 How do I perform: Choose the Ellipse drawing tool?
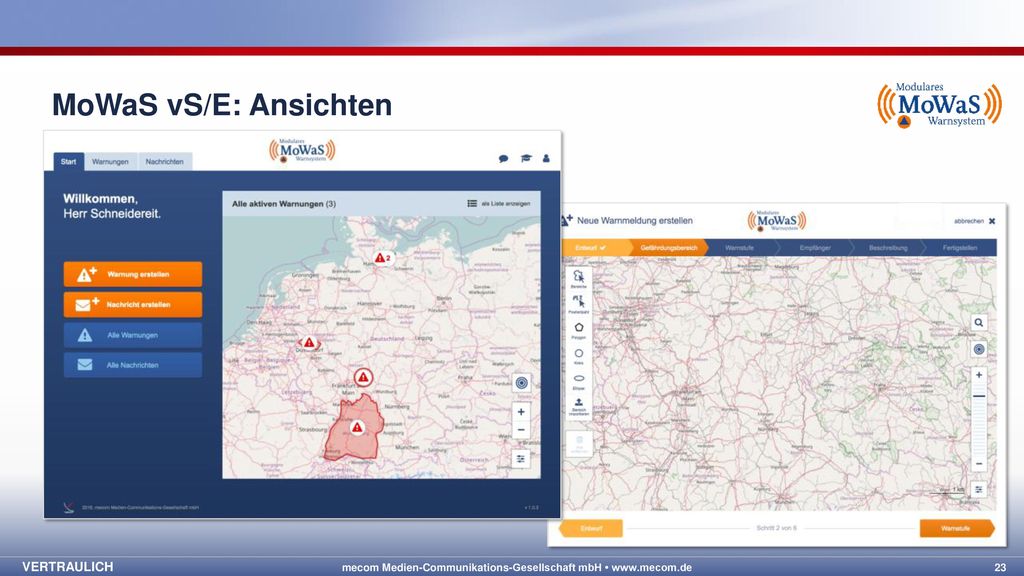pos(579,381)
